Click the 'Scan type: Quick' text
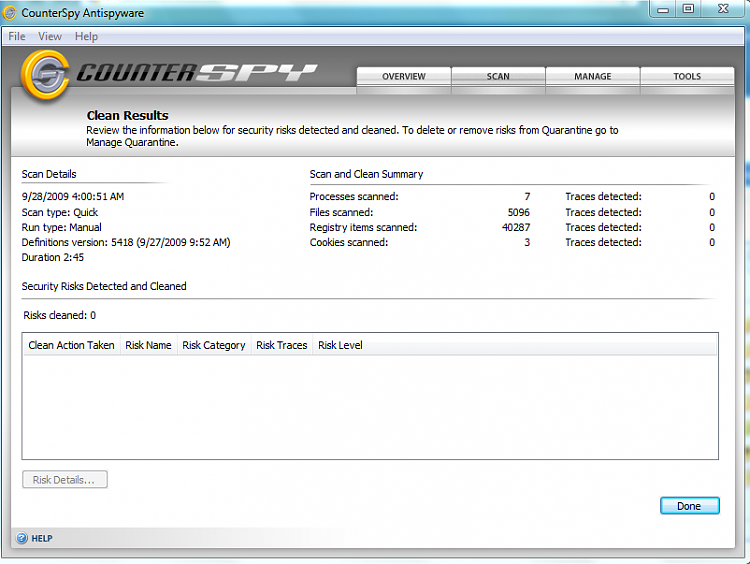The width and height of the screenshot is (750, 564). click(60, 212)
